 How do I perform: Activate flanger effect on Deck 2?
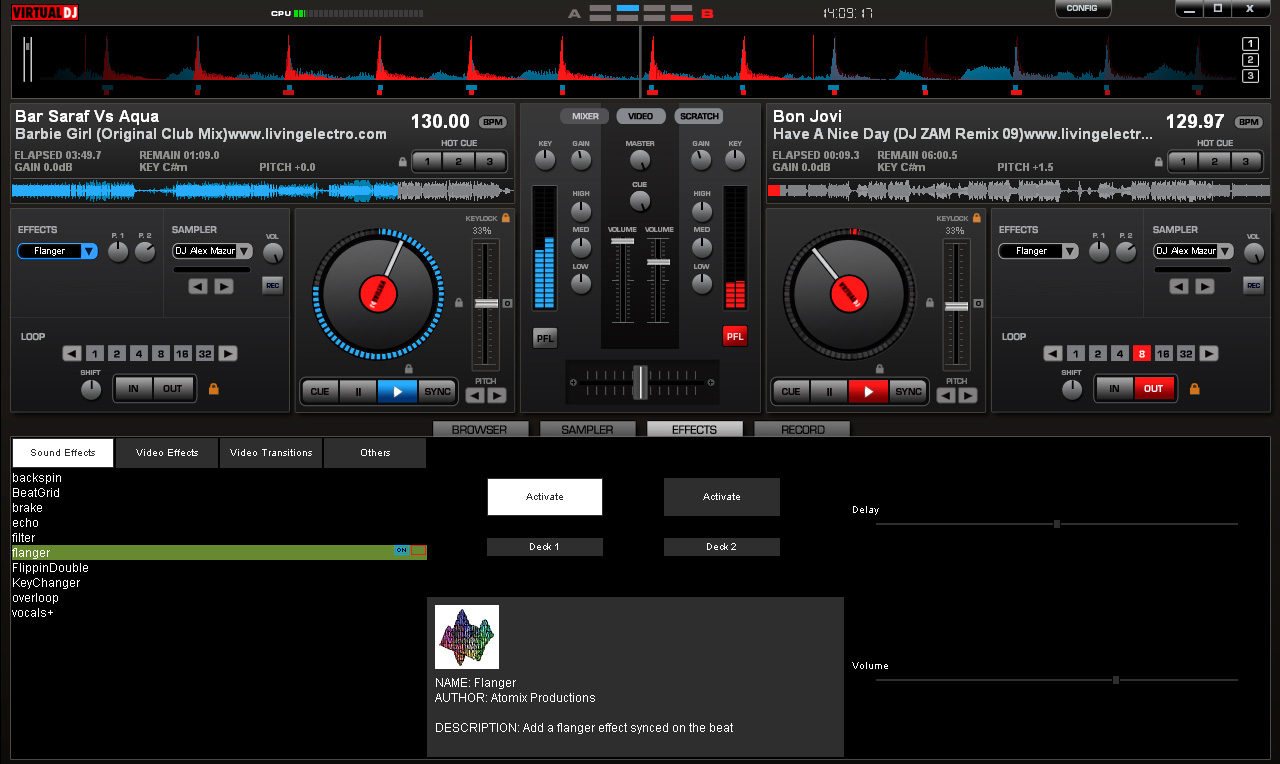click(722, 497)
